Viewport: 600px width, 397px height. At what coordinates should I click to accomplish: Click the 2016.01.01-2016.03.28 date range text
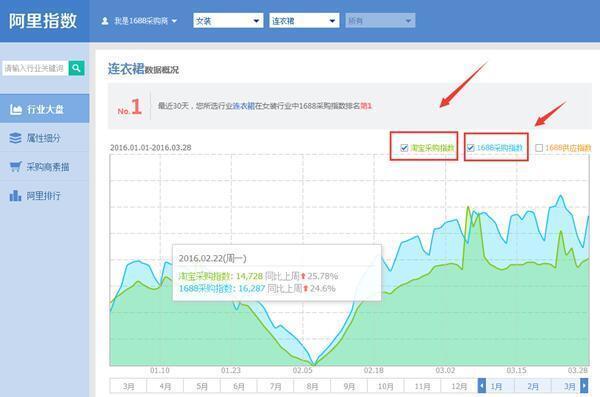(x=150, y=148)
